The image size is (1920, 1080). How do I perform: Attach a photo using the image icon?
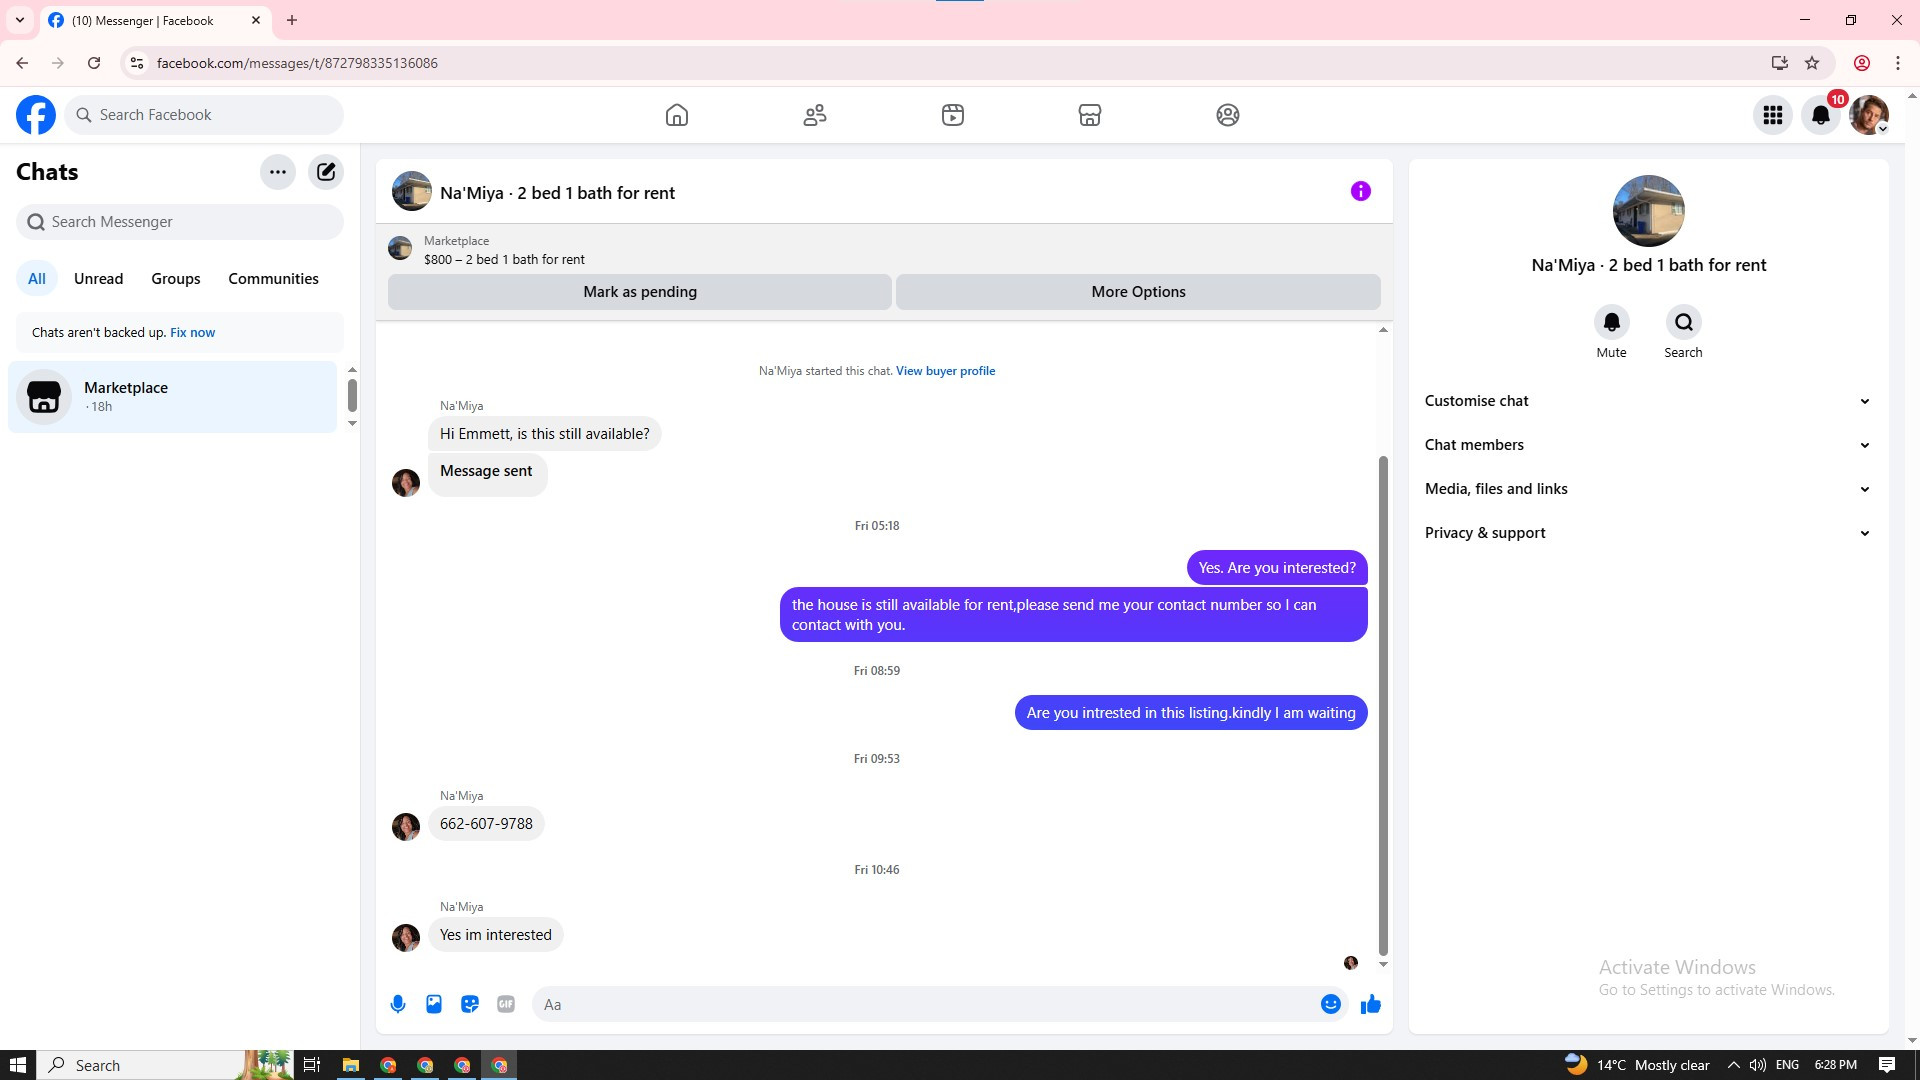[434, 1004]
